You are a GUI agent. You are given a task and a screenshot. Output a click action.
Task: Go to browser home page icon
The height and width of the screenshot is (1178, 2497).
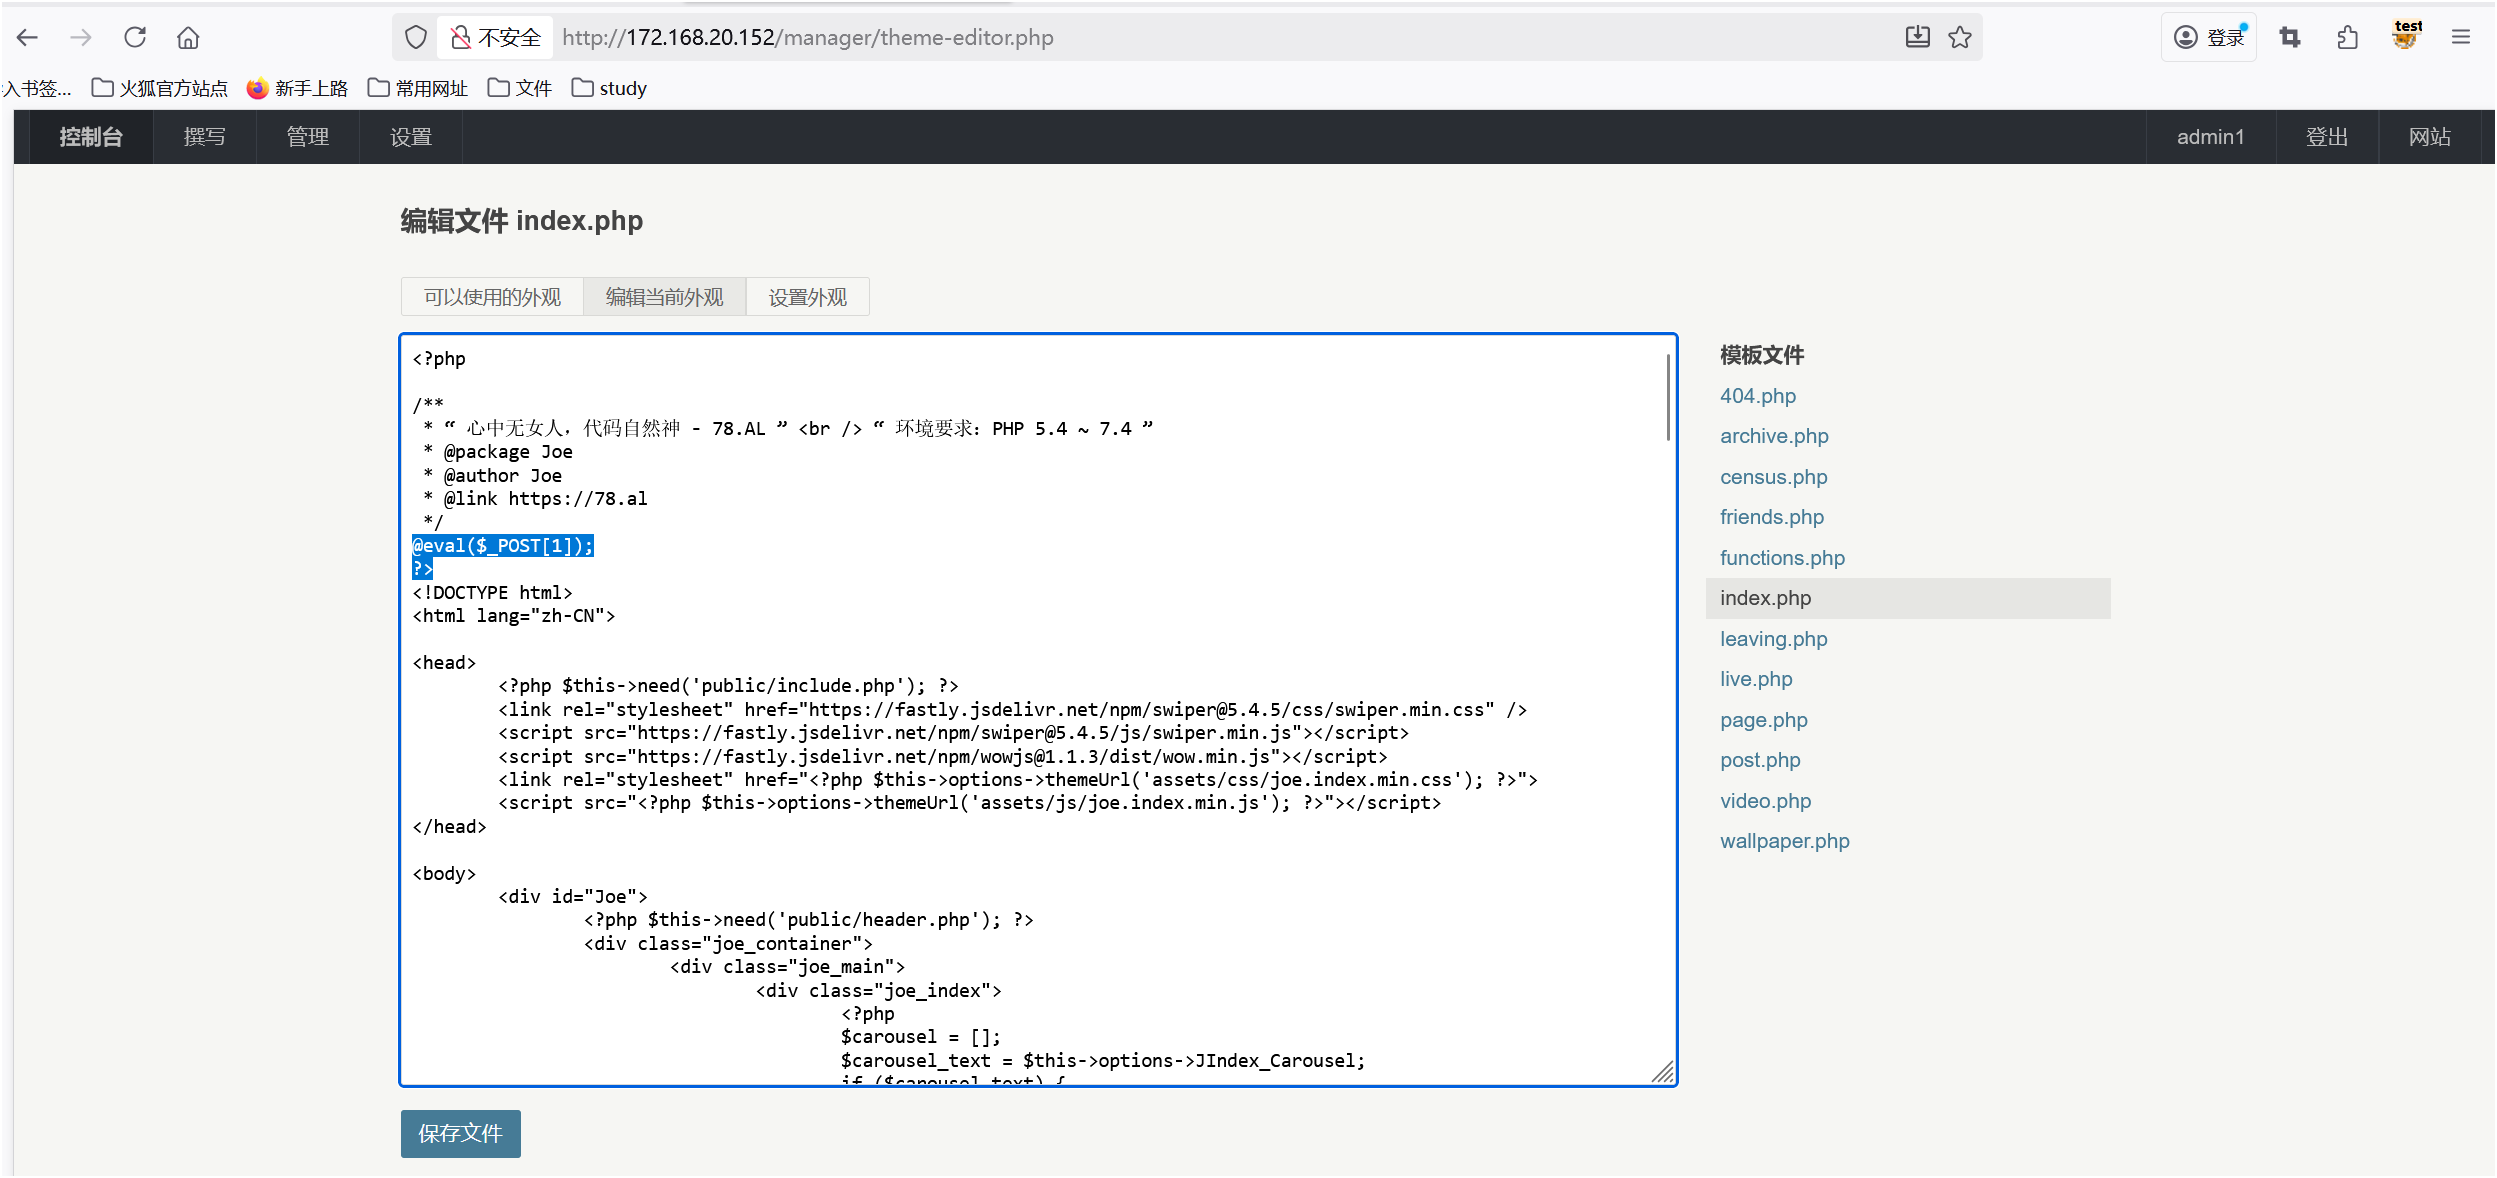pyautogui.click(x=188, y=38)
